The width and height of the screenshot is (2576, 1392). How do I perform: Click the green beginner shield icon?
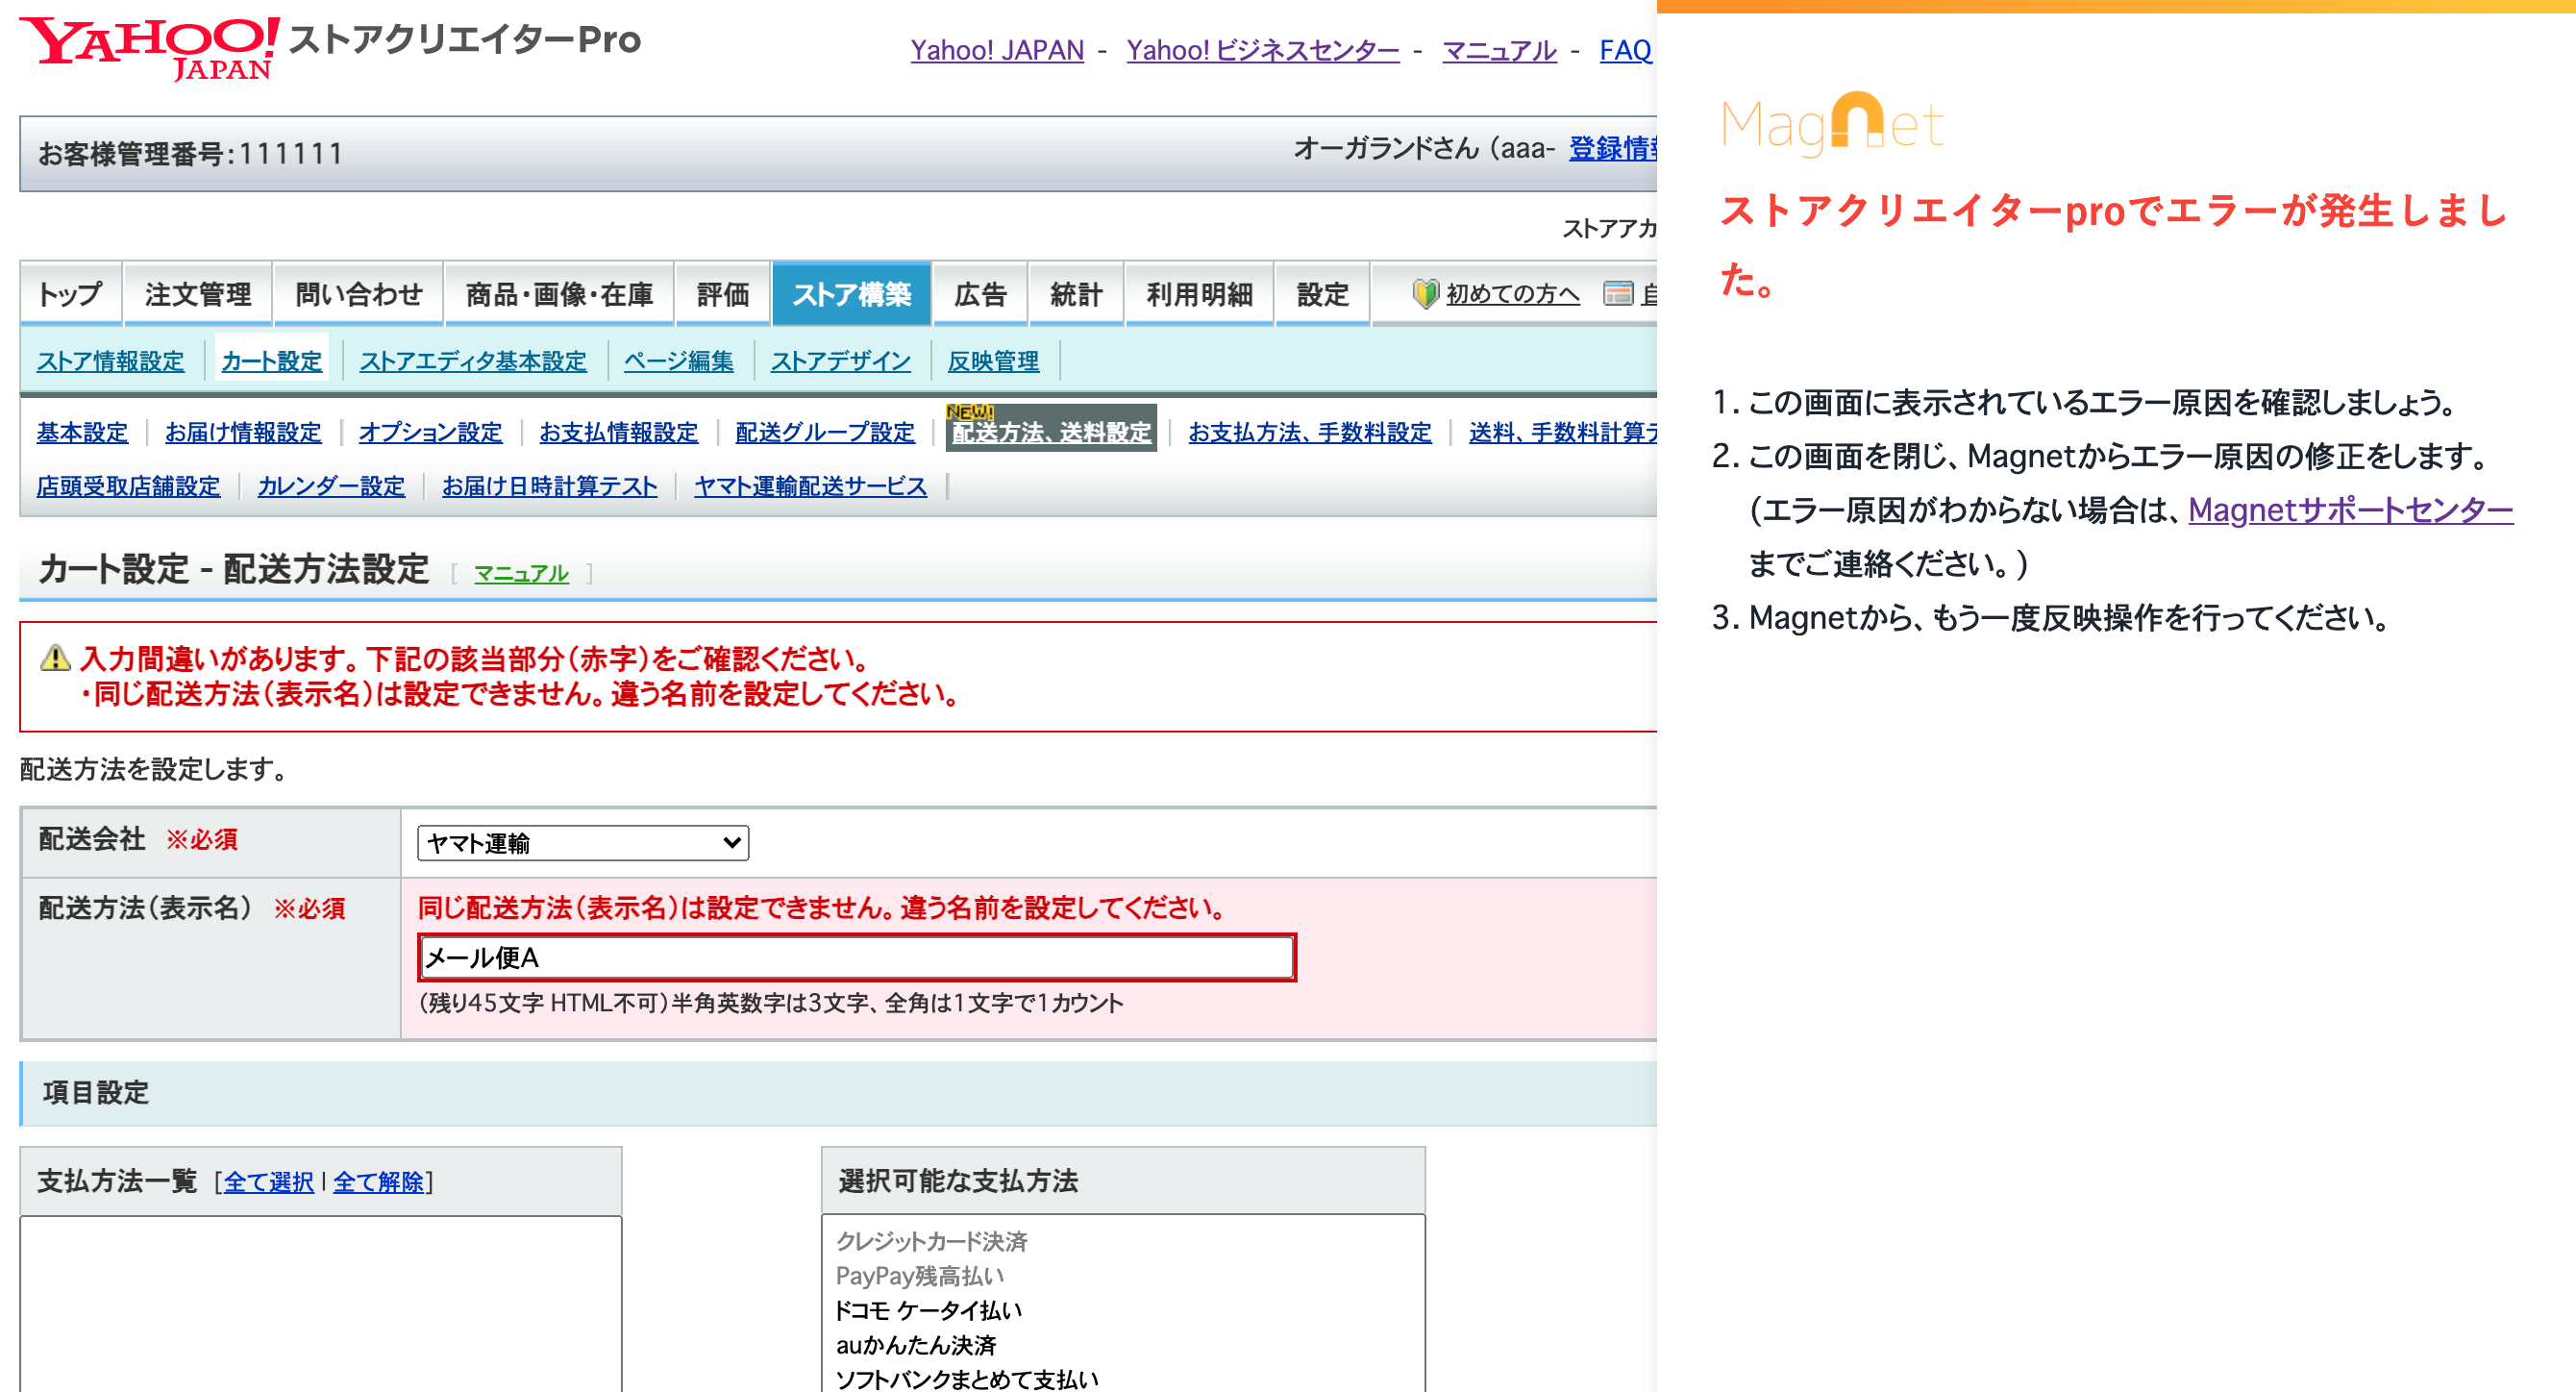click(x=1425, y=293)
